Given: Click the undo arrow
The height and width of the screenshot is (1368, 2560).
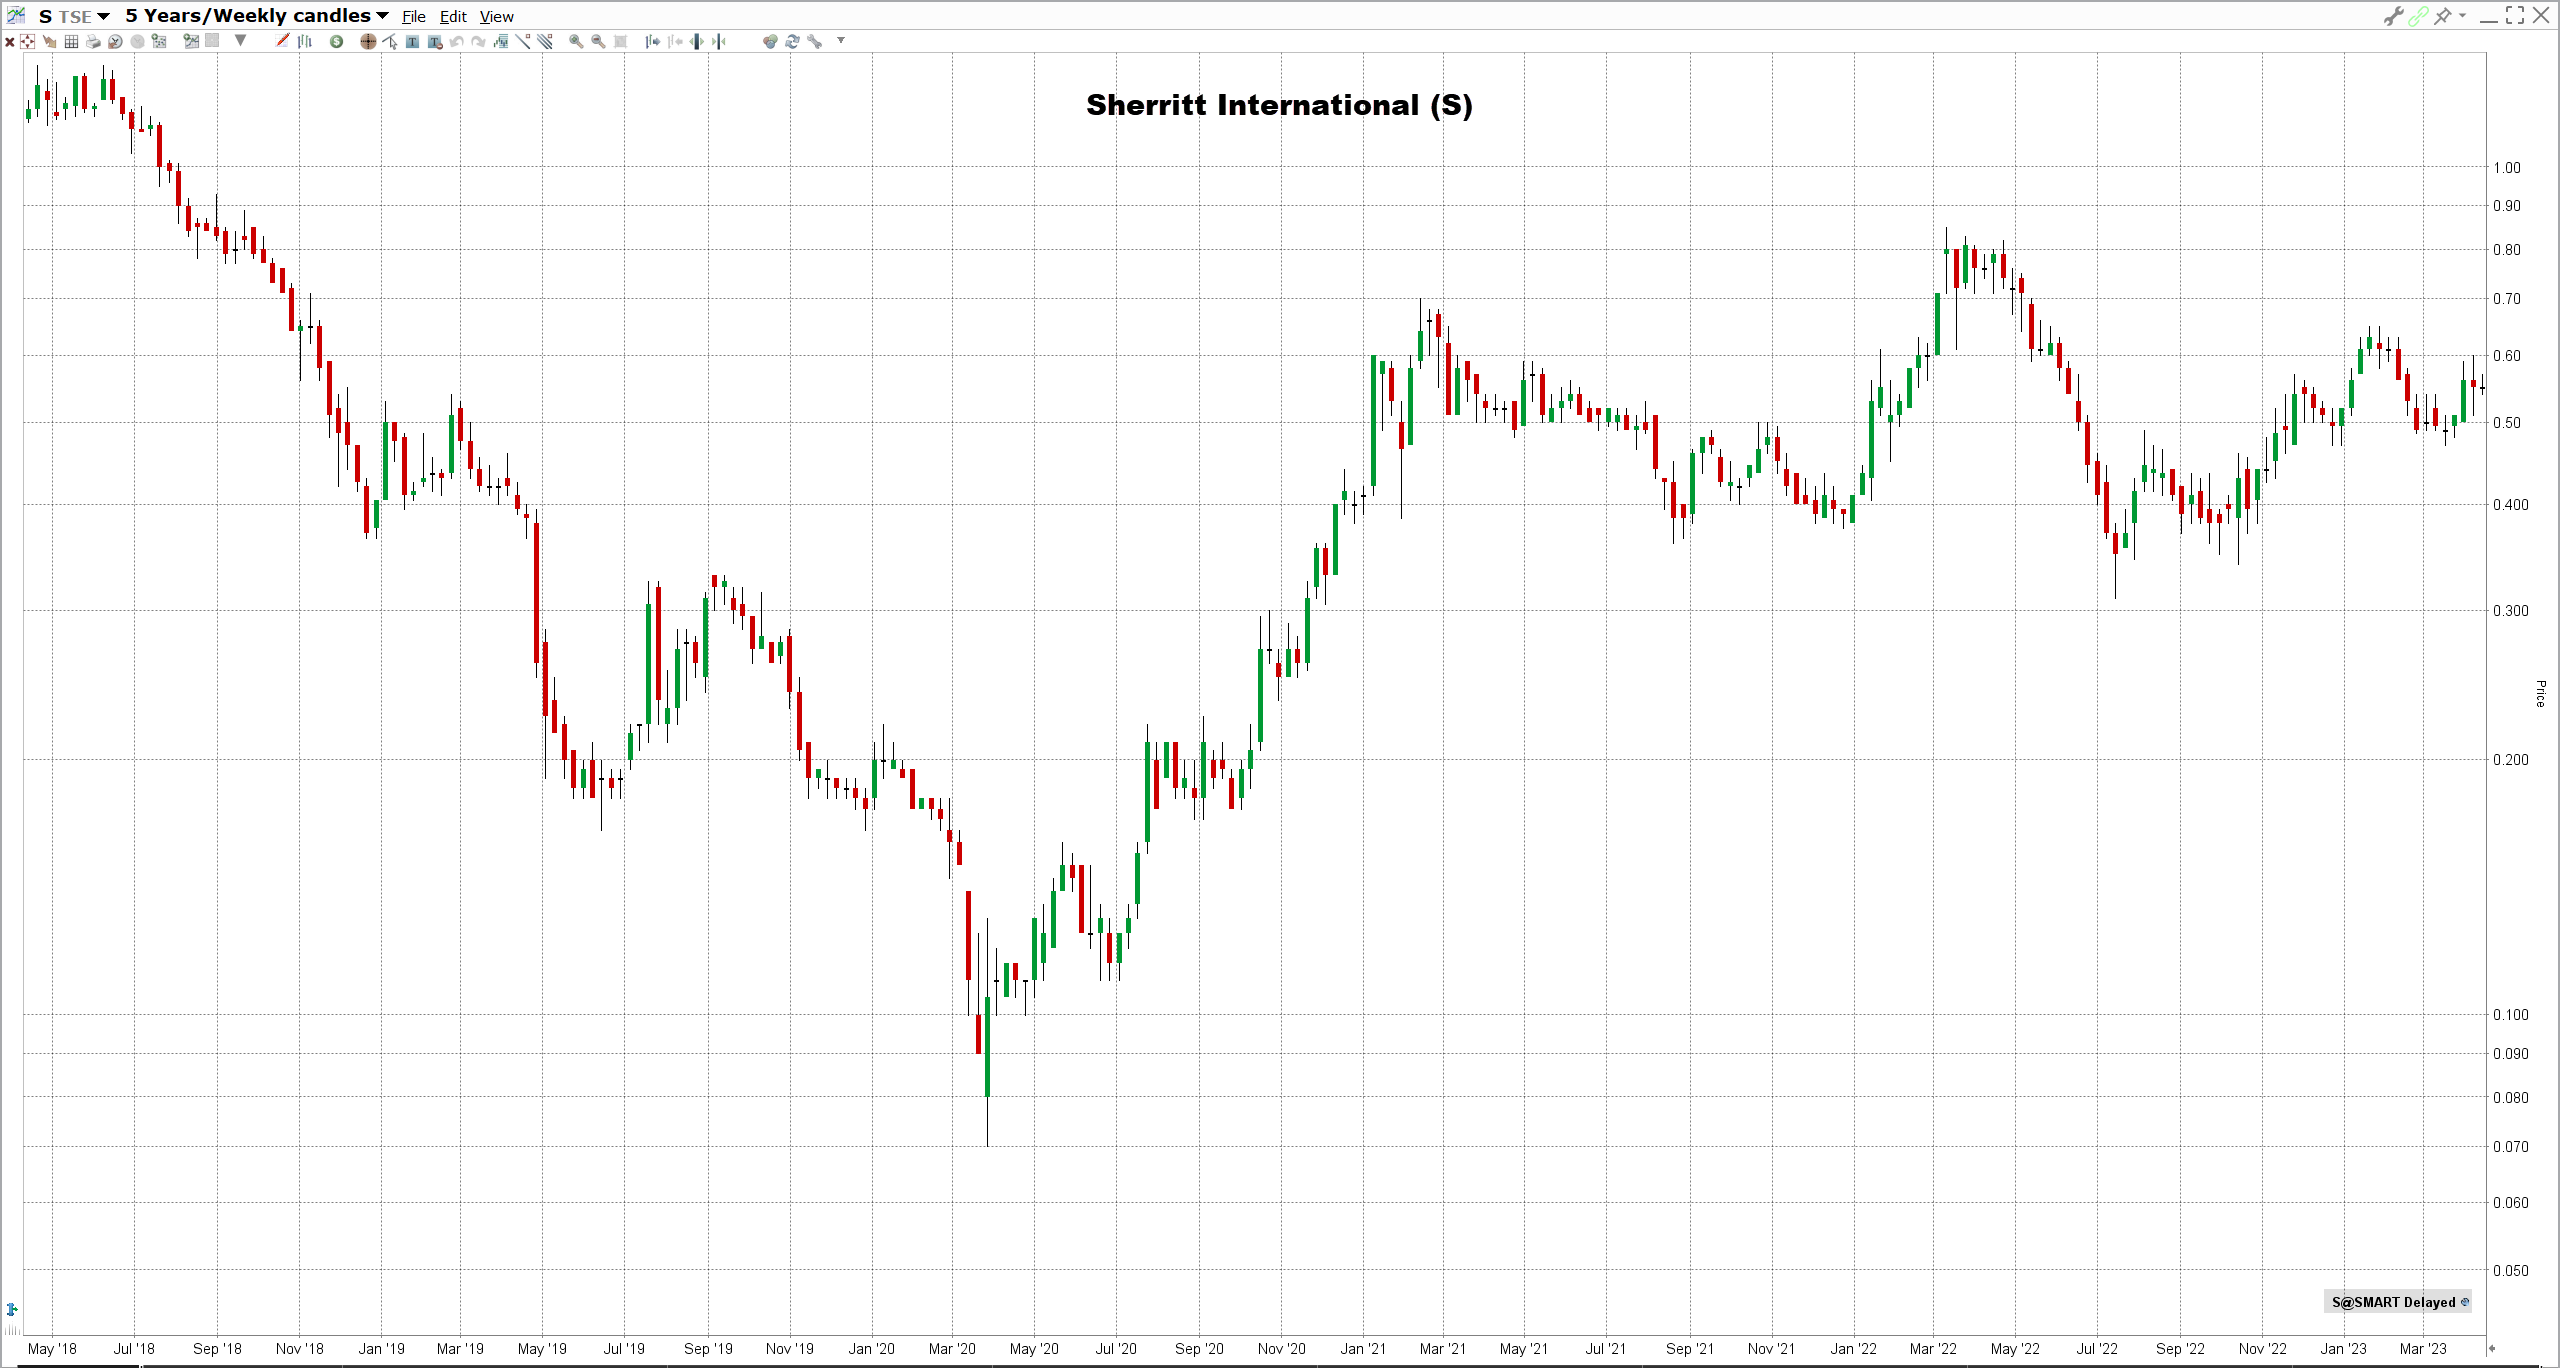Looking at the screenshot, I should pyautogui.click(x=456, y=42).
